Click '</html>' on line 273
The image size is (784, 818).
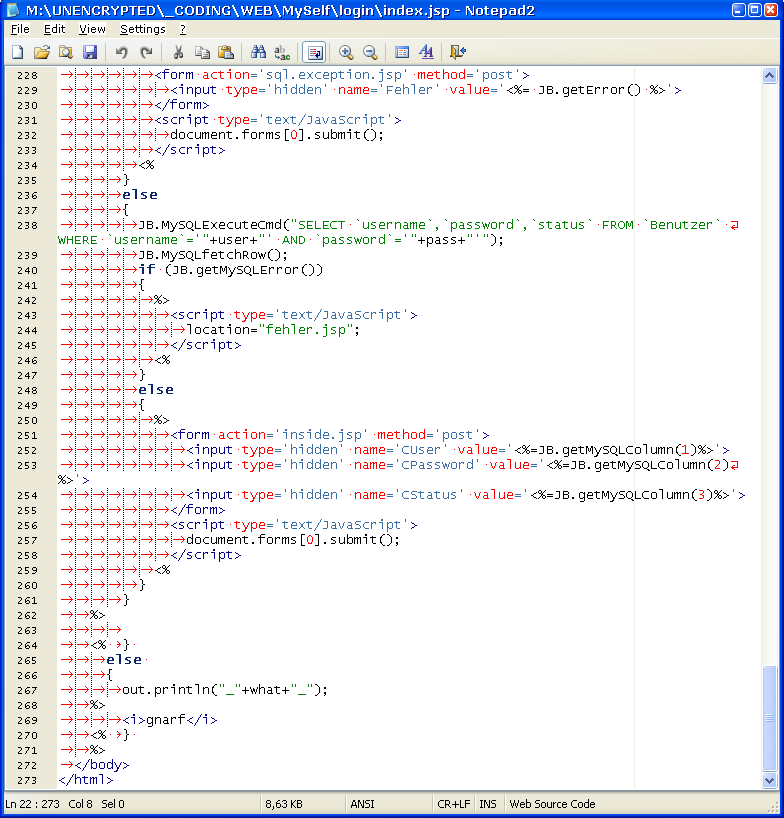(x=86, y=780)
